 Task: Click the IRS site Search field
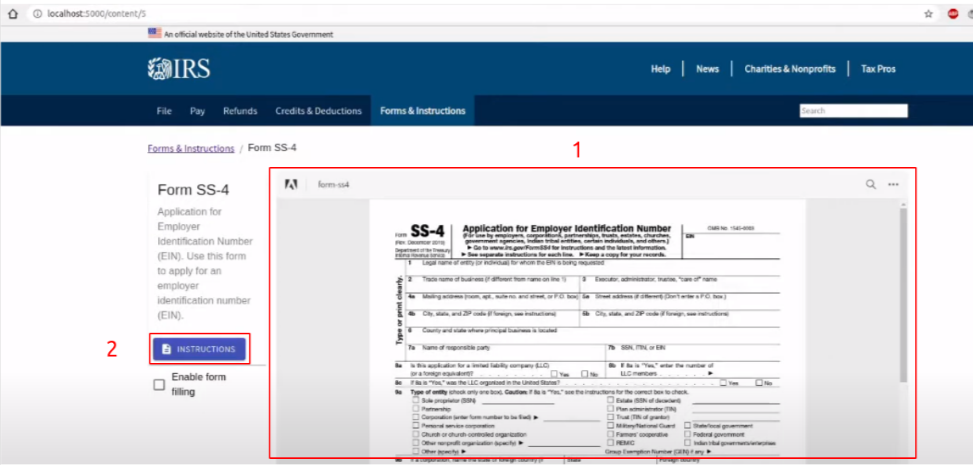pyautogui.click(x=853, y=111)
